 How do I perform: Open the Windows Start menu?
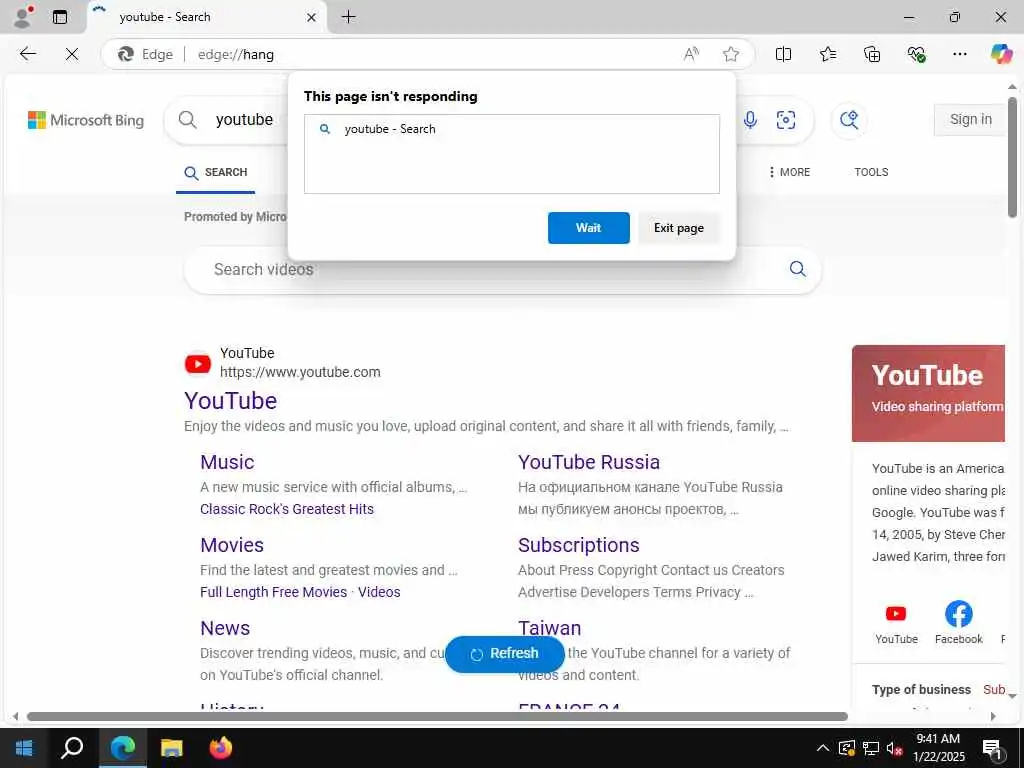(24, 748)
